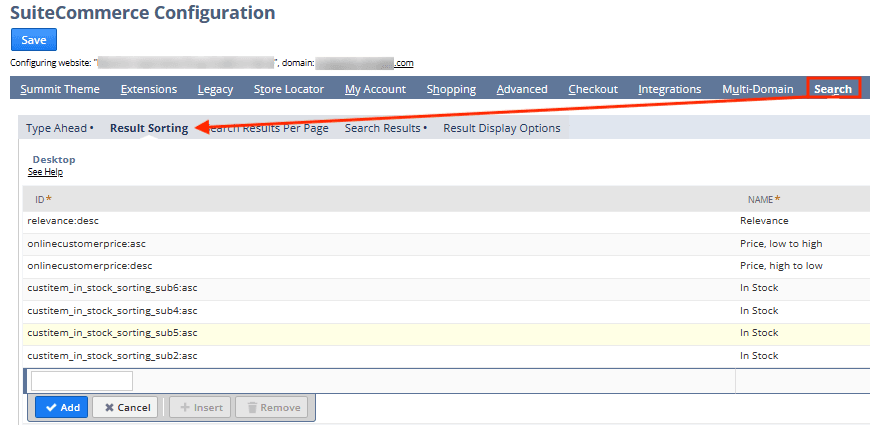870x425 pixels.
Task: Switch to the Advanced tab
Action: [x=522, y=89]
